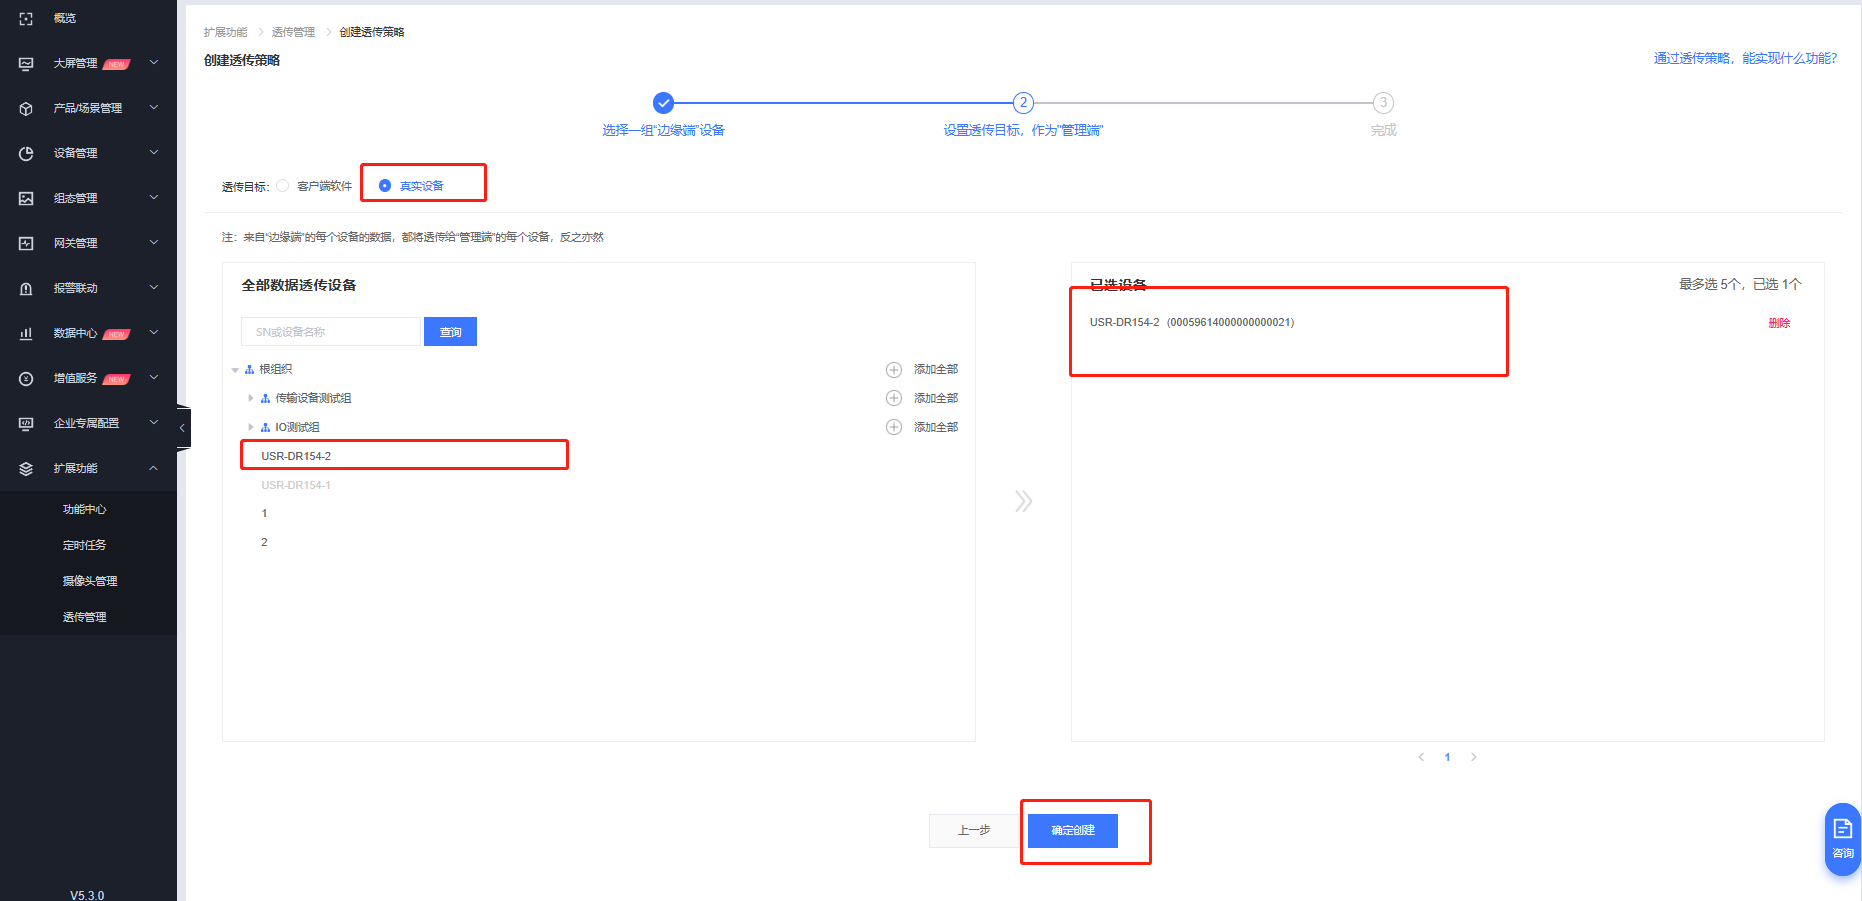Open 透传管理 in the sidebar submenu
The image size is (1862, 901).
click(85, 617)
